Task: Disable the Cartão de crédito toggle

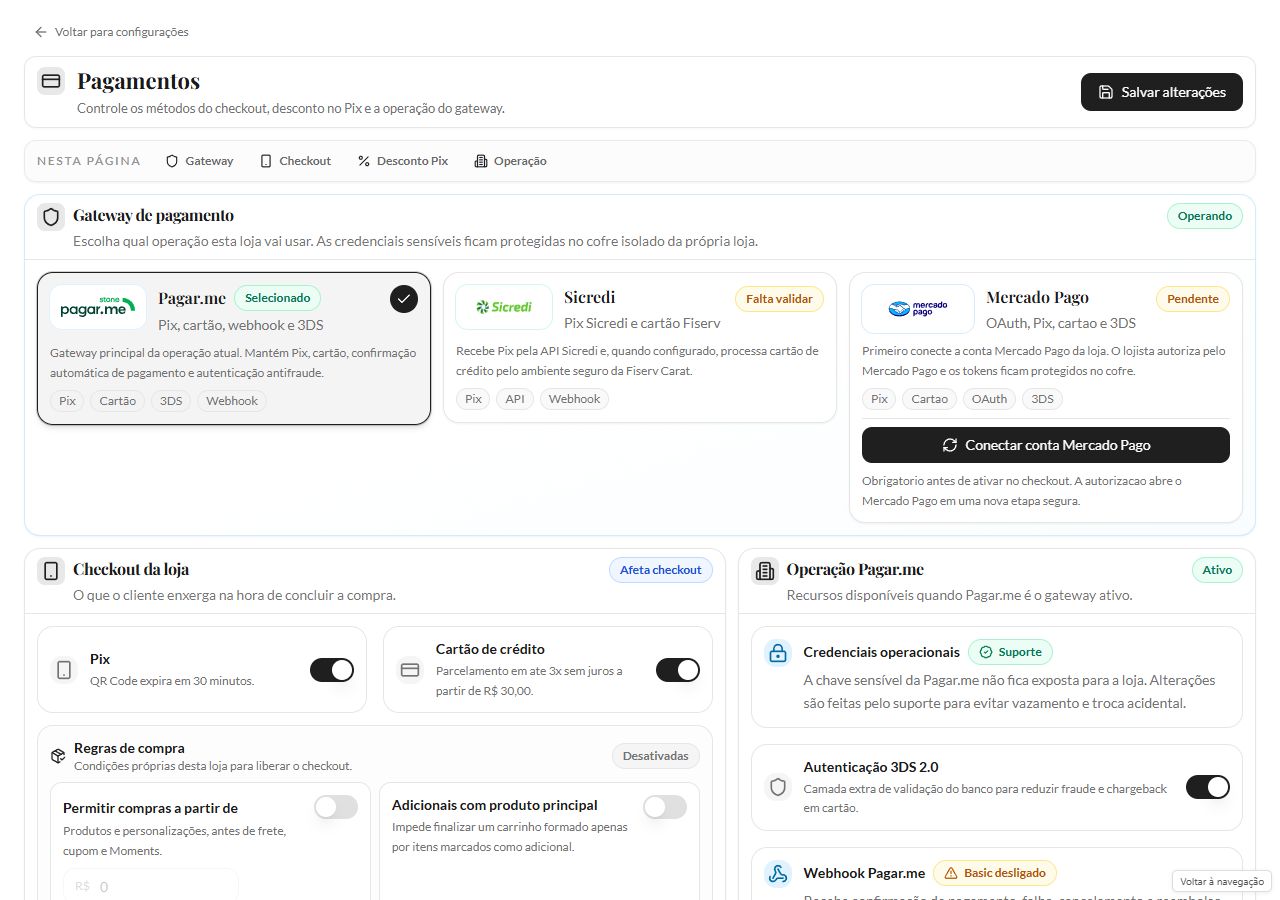Action: coord(678,670)
